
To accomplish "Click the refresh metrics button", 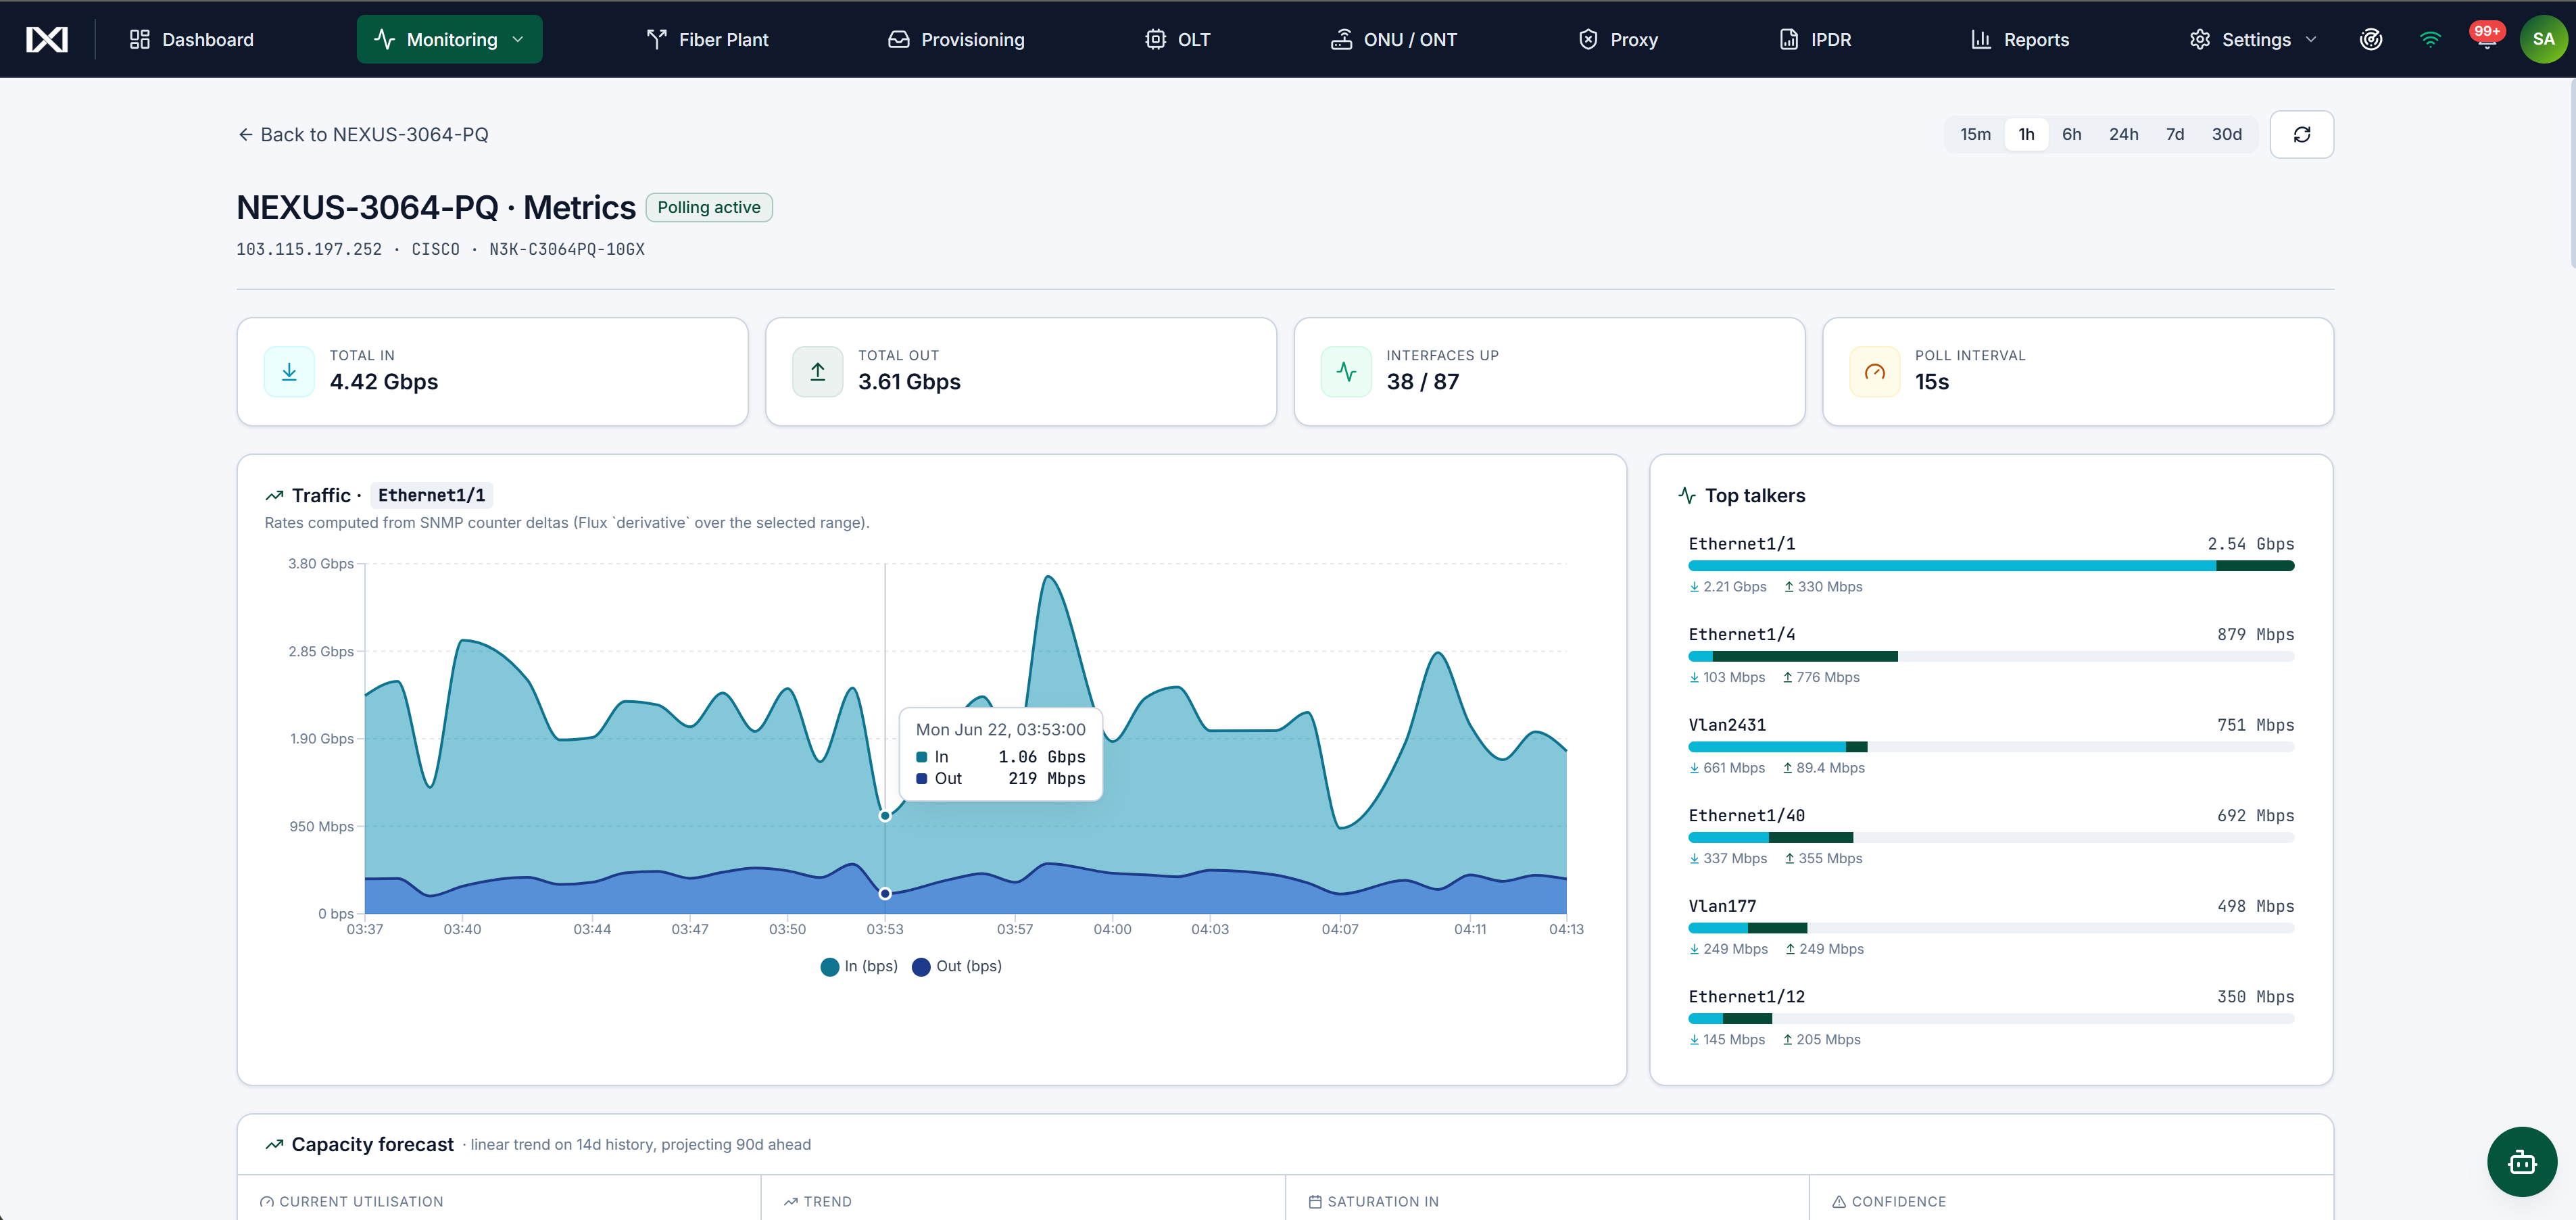I will tap(2301, 134).
